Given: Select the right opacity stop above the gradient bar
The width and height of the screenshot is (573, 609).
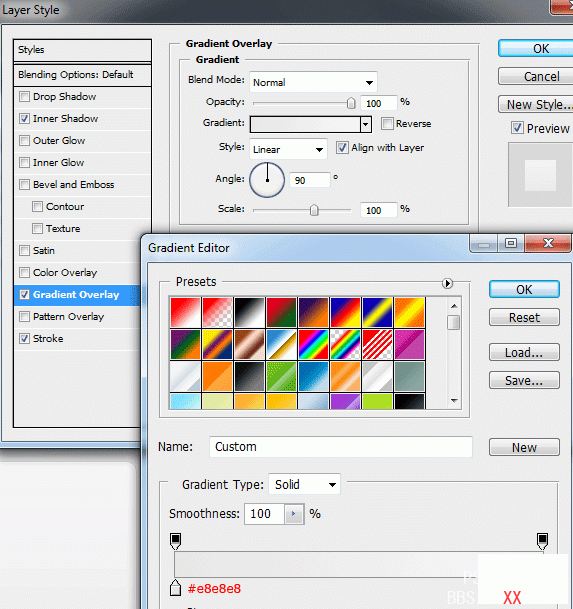Looking at the screenshot, I should pyautogui.click(x=542, y=541).
